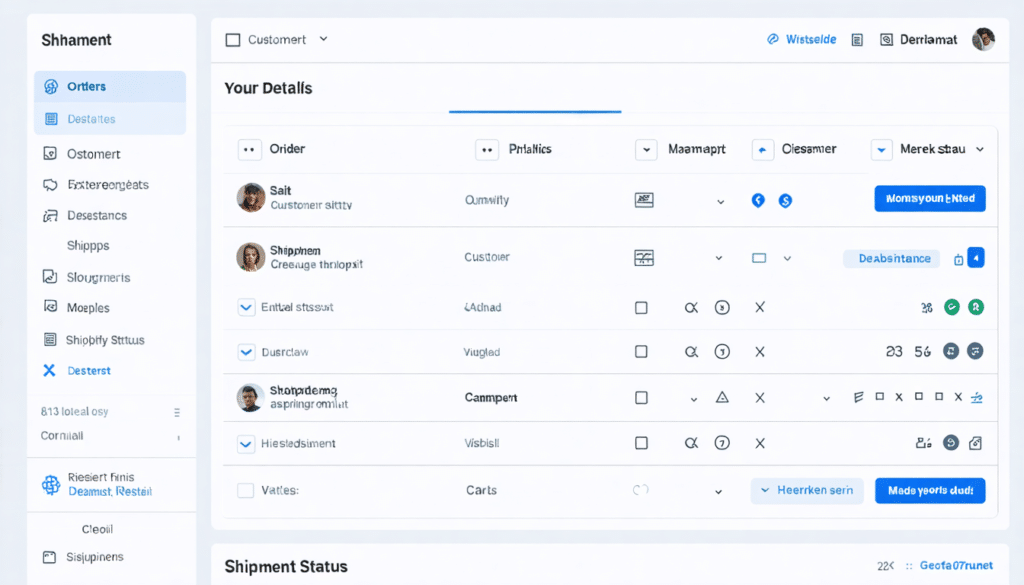
Task: Click the 'Cleoil' sidebar text
Action: coord(97,530)
